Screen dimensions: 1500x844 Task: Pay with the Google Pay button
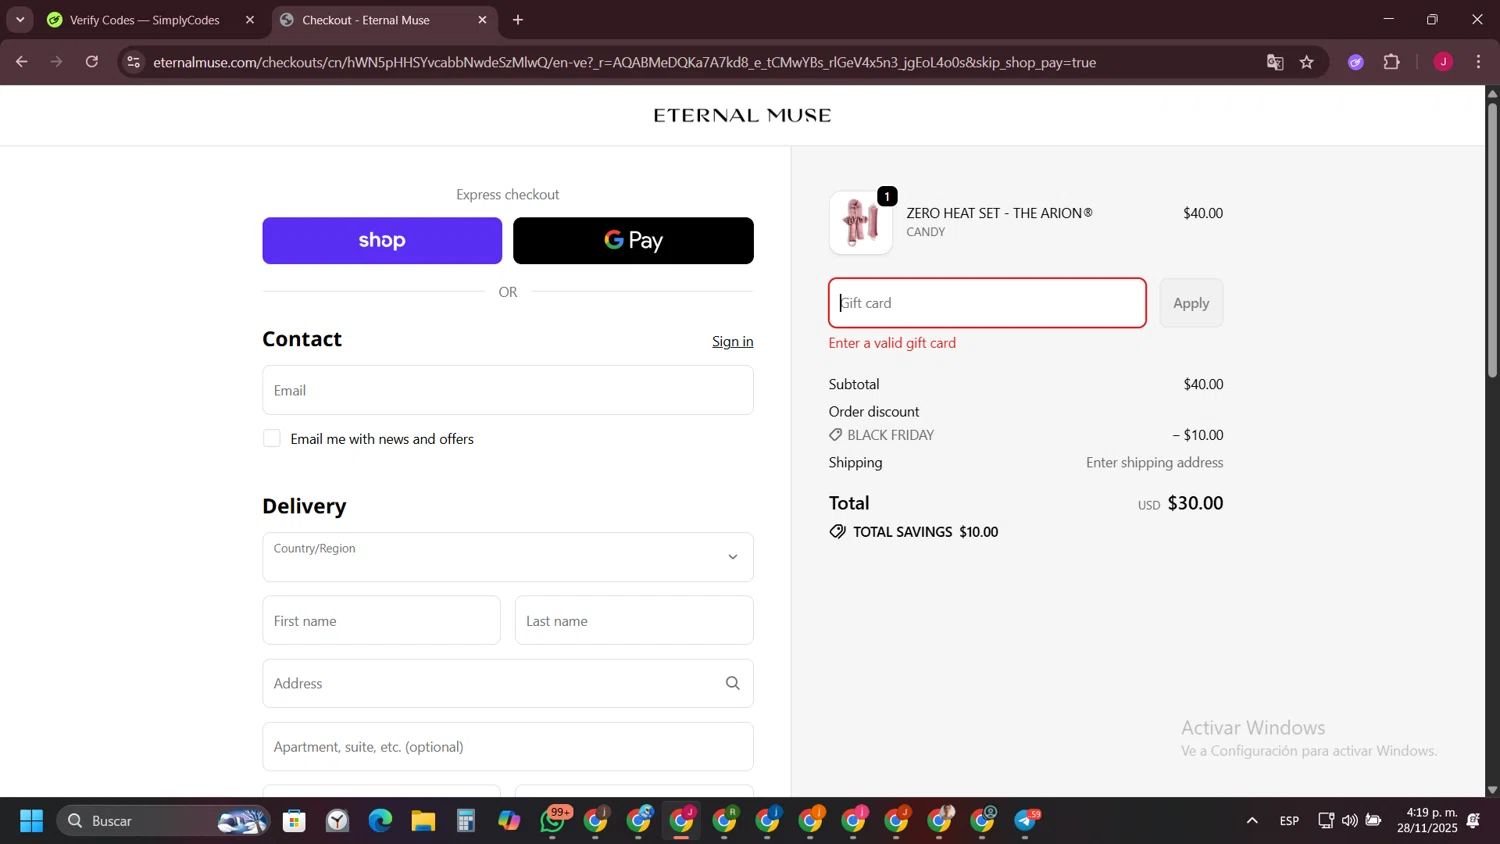(x=633, y=240)
